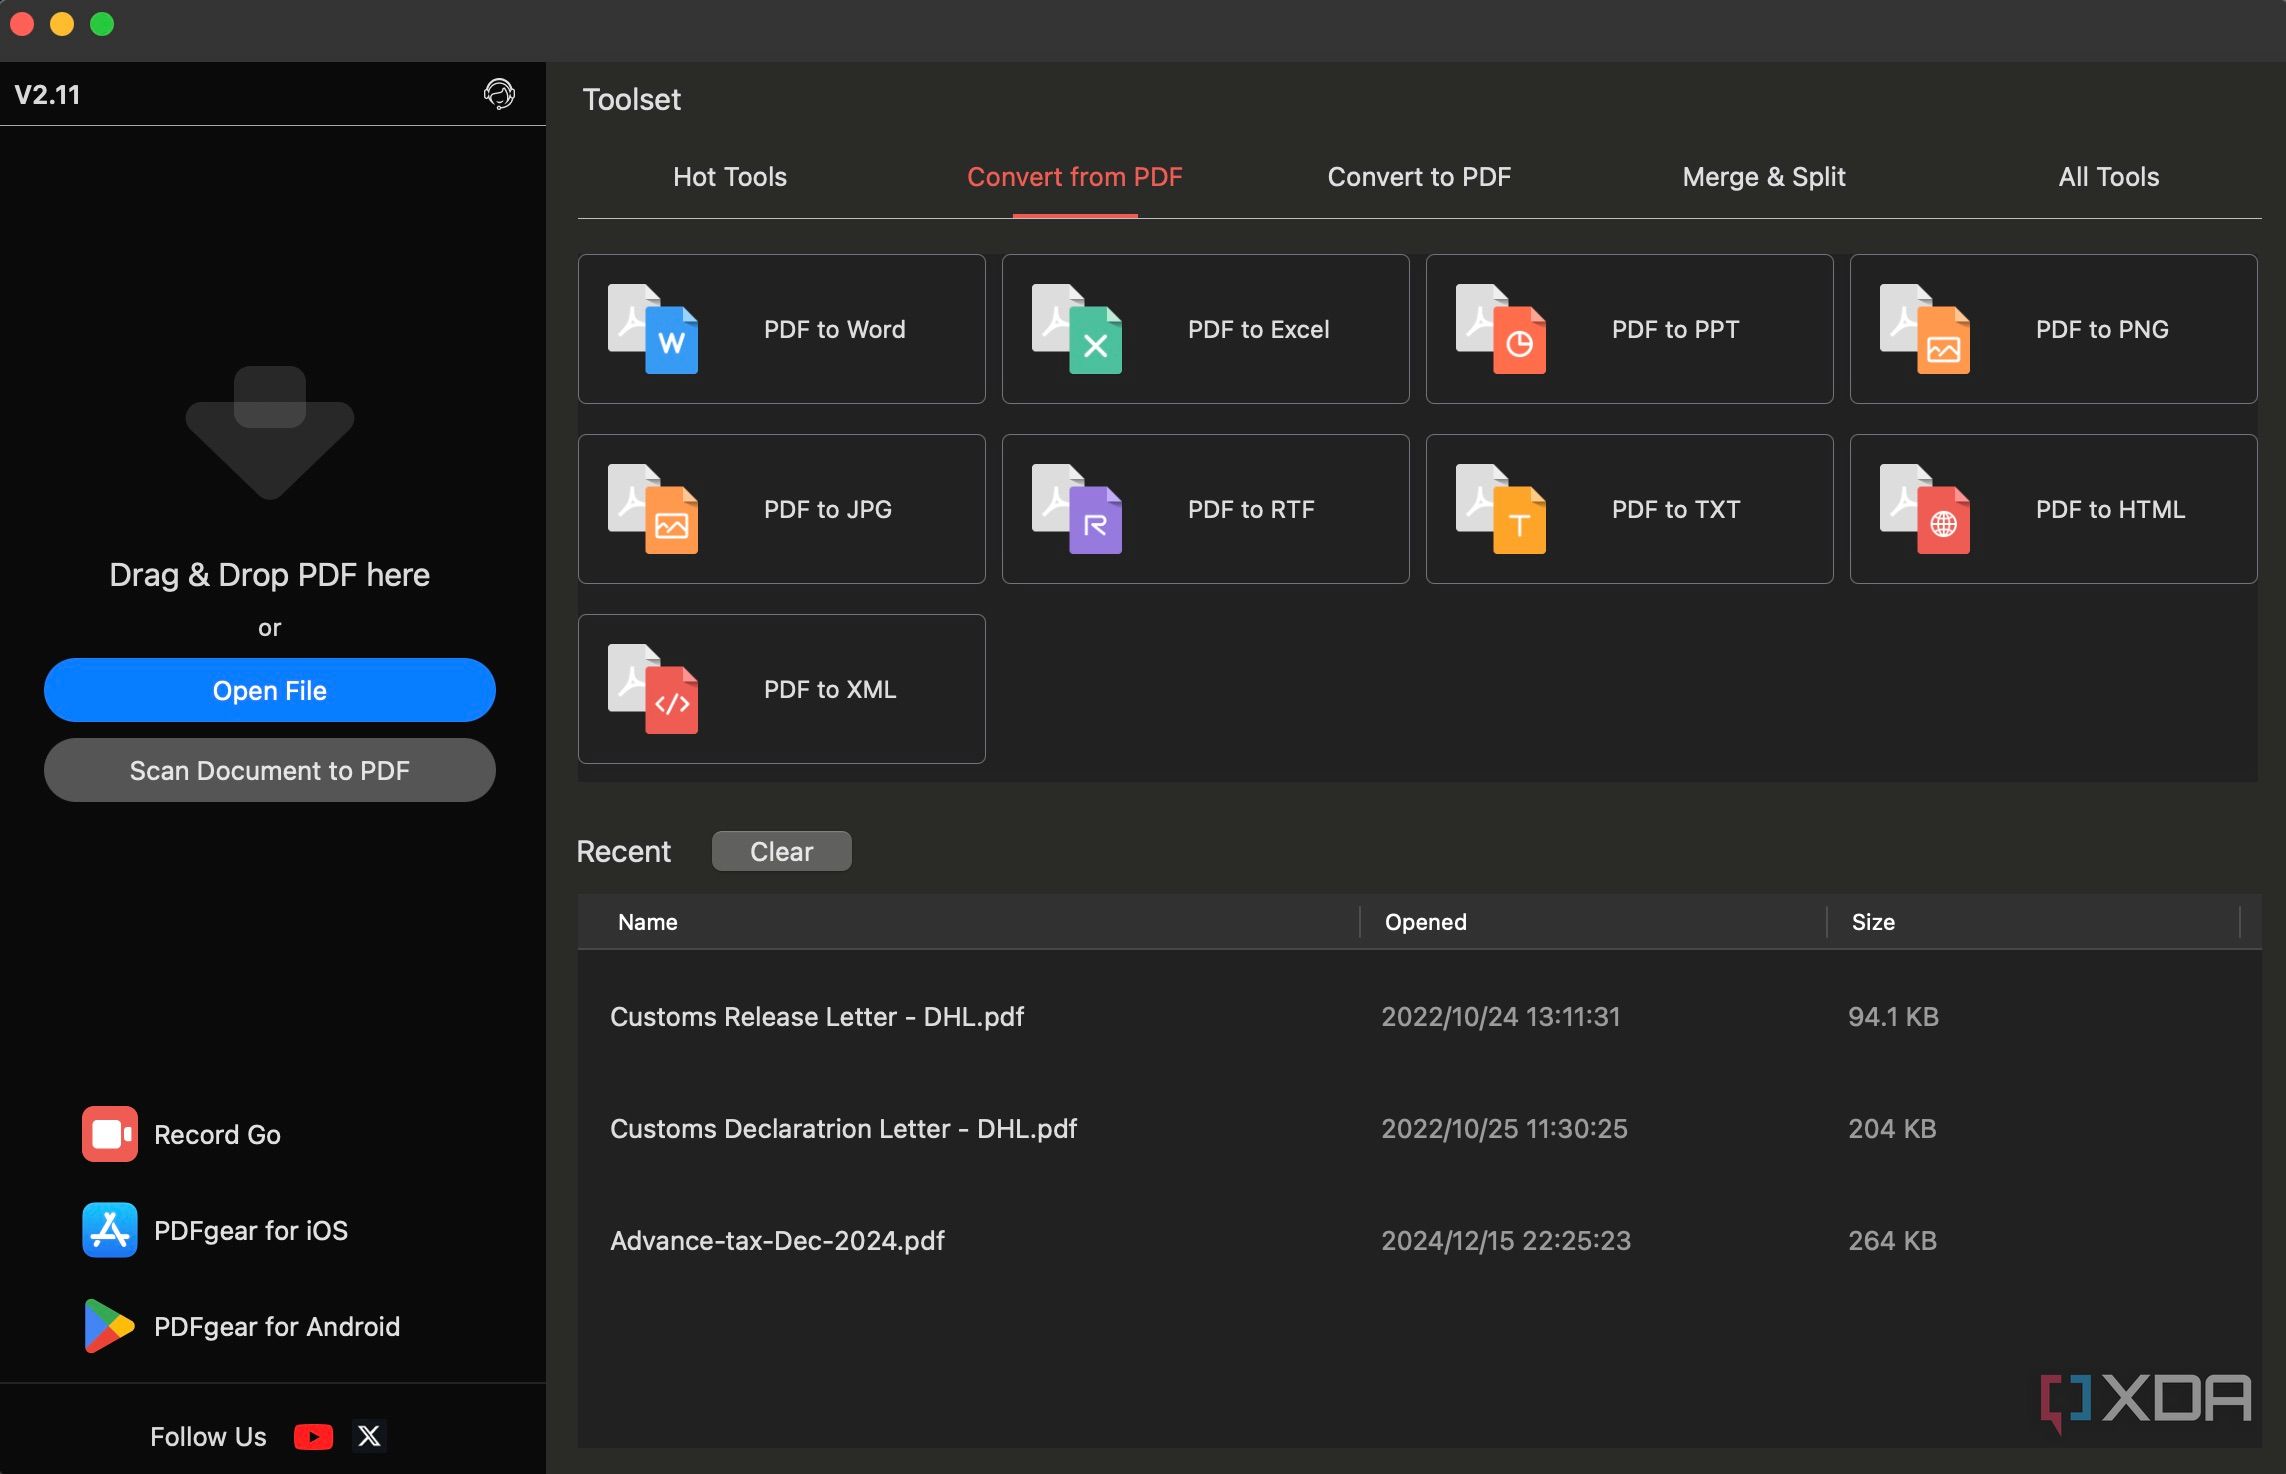Click the Record Go app icon
Viewport: 2286px width, 1474px height.
click(110, 1134)
